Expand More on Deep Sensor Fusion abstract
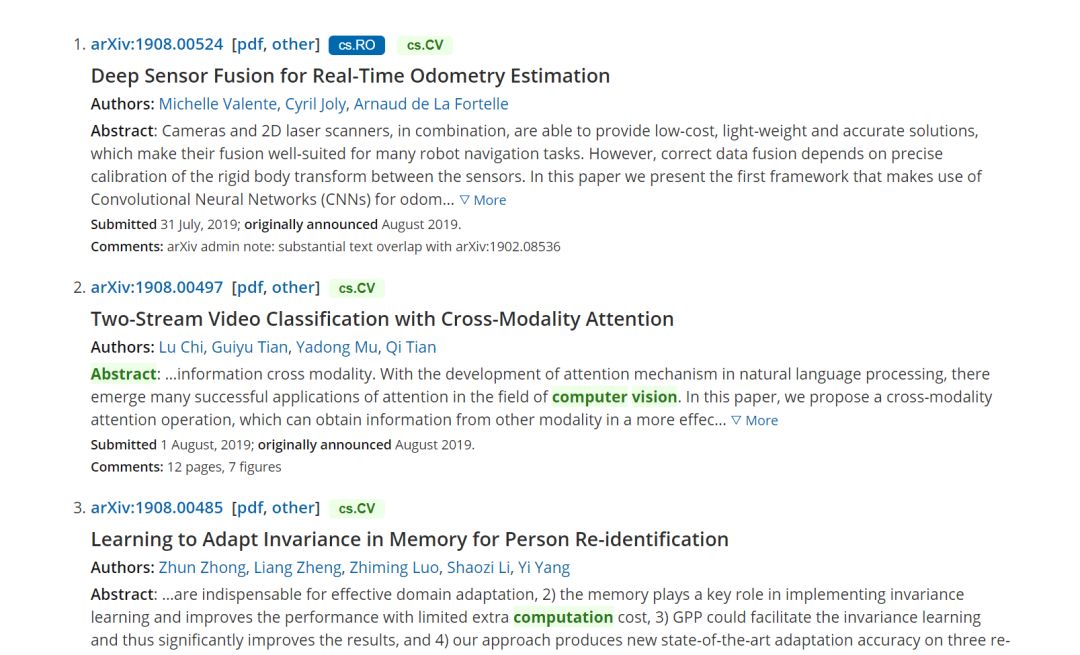This screenshot has height=655, width=1080. [x=483, y=200]
